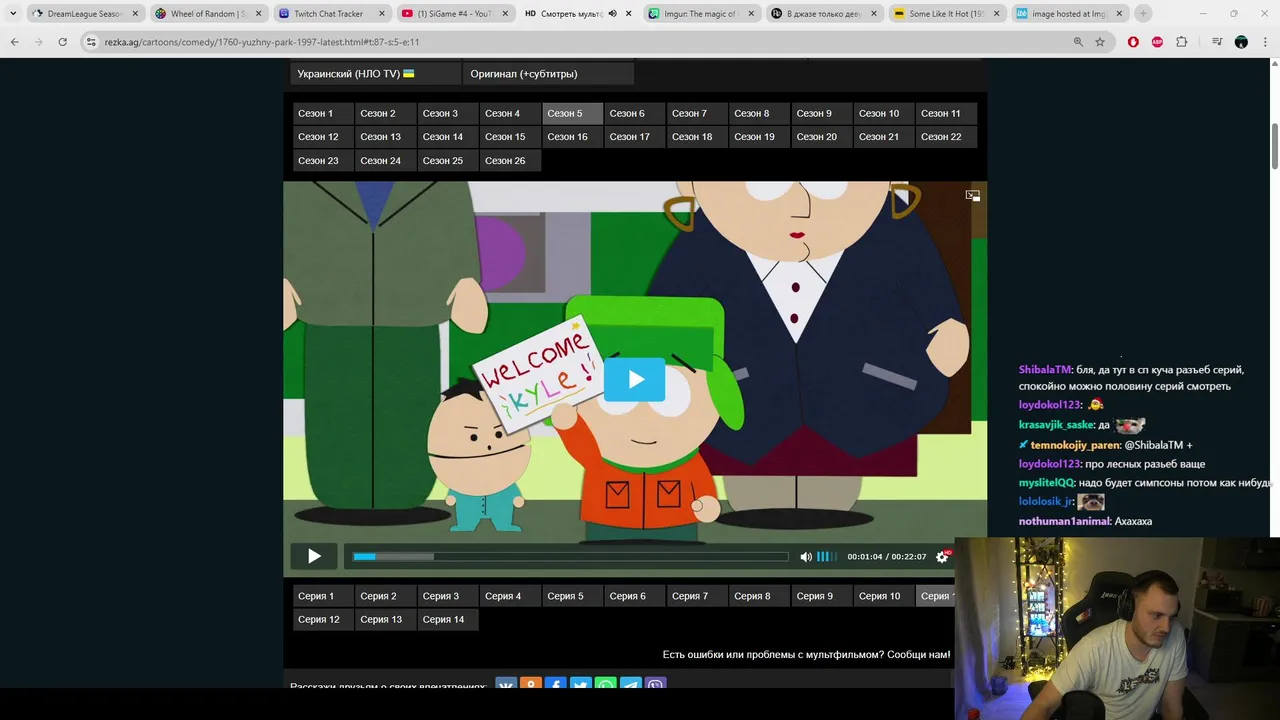Choose Серия 1 episode
1280x720 pixels.
pyautogui.click(x=322, y=596)
